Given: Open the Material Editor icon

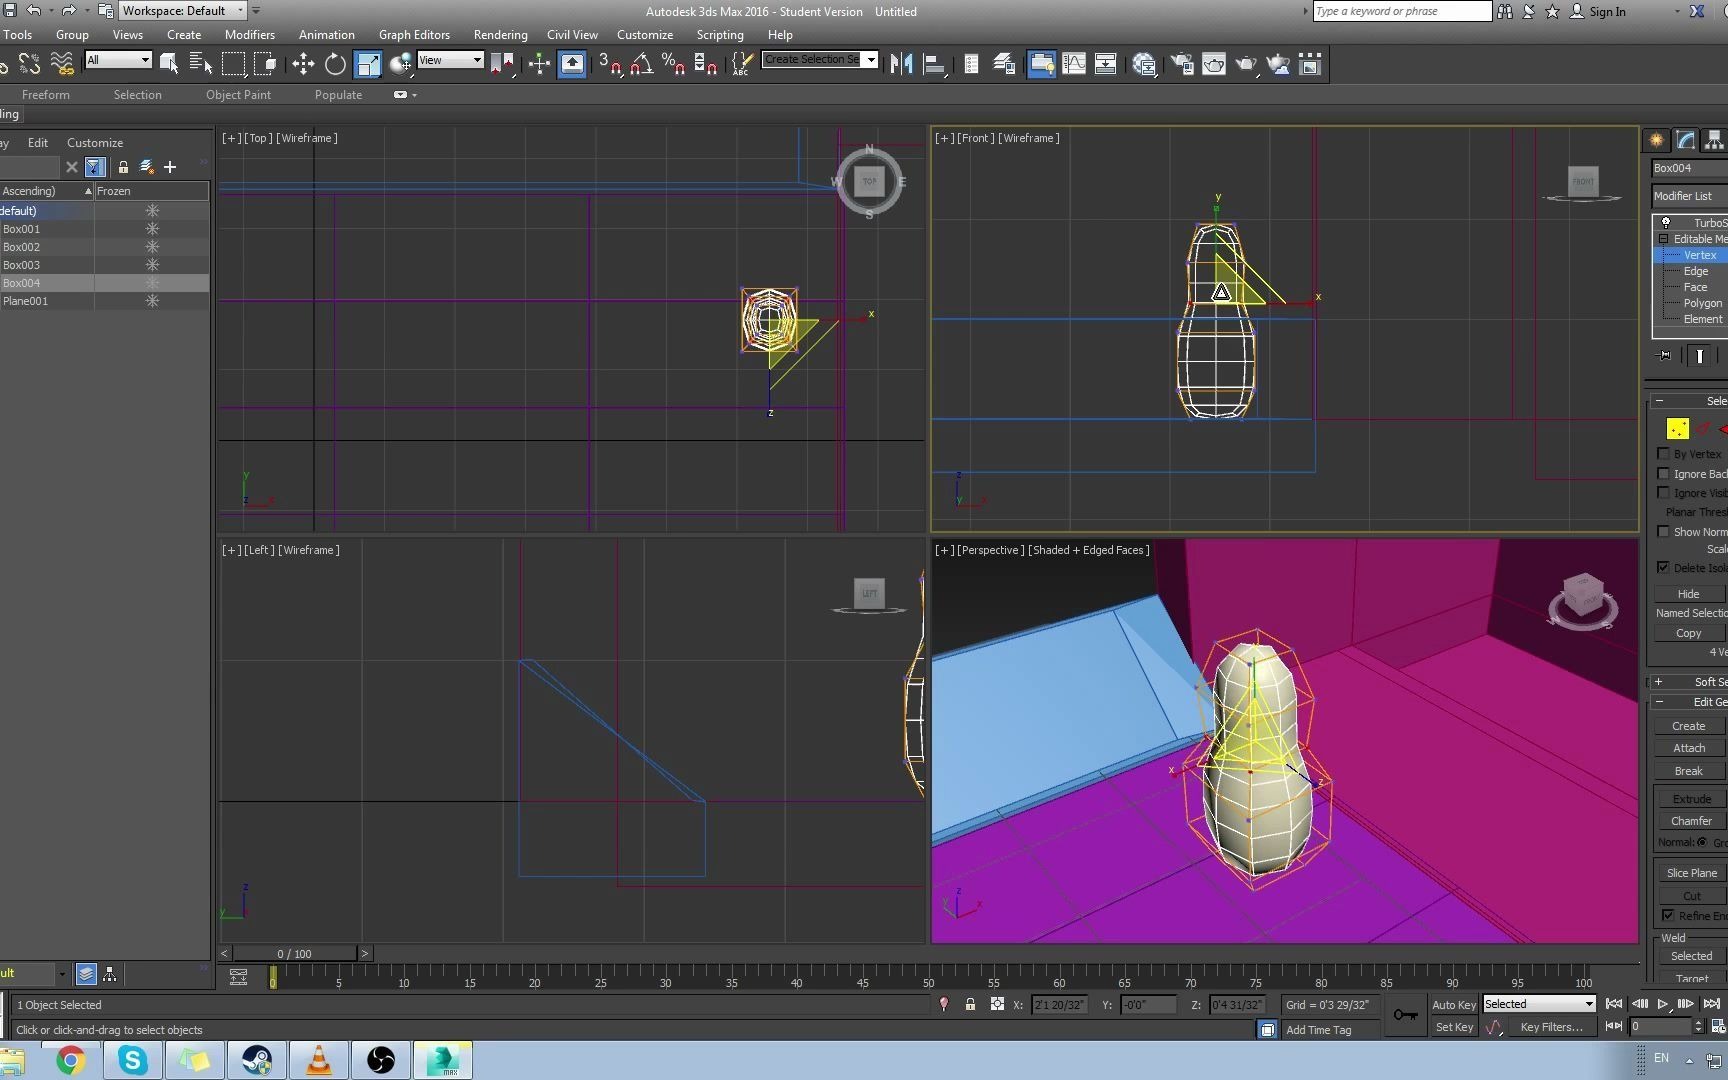Looking at the screenshot, I should click(1145, 65).
